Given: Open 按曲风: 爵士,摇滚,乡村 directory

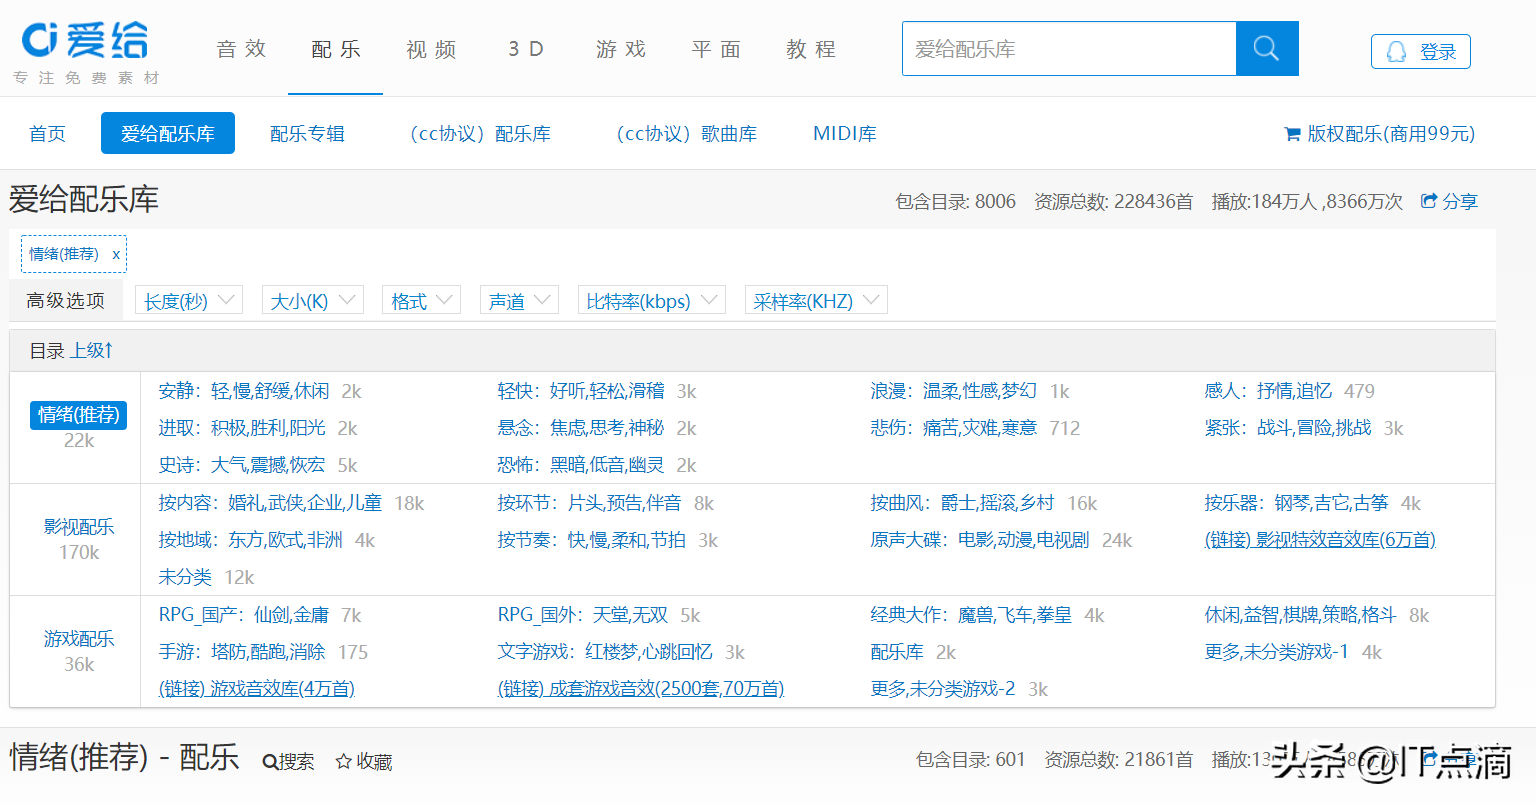Looking at the screenshot, I should 963,503.
